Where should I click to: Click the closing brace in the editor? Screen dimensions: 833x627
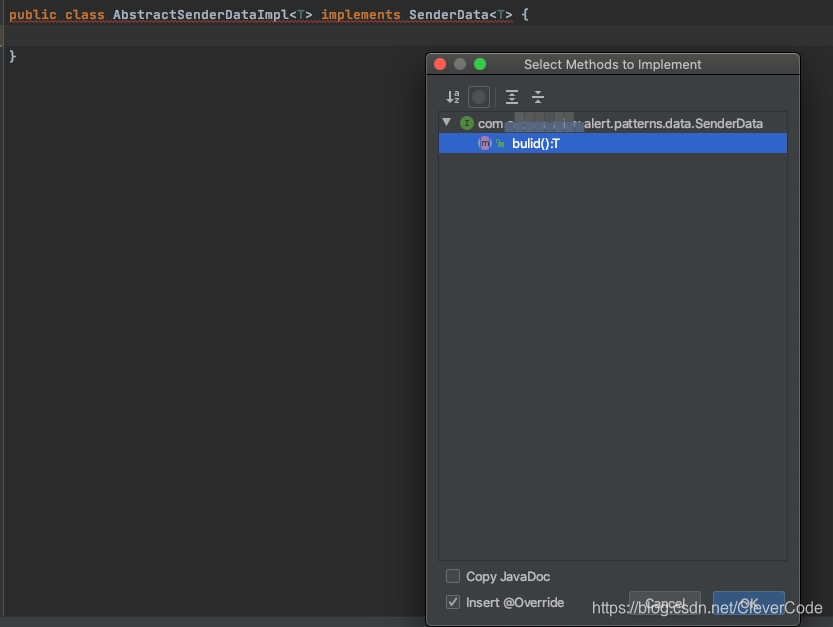tap(13, 56)
